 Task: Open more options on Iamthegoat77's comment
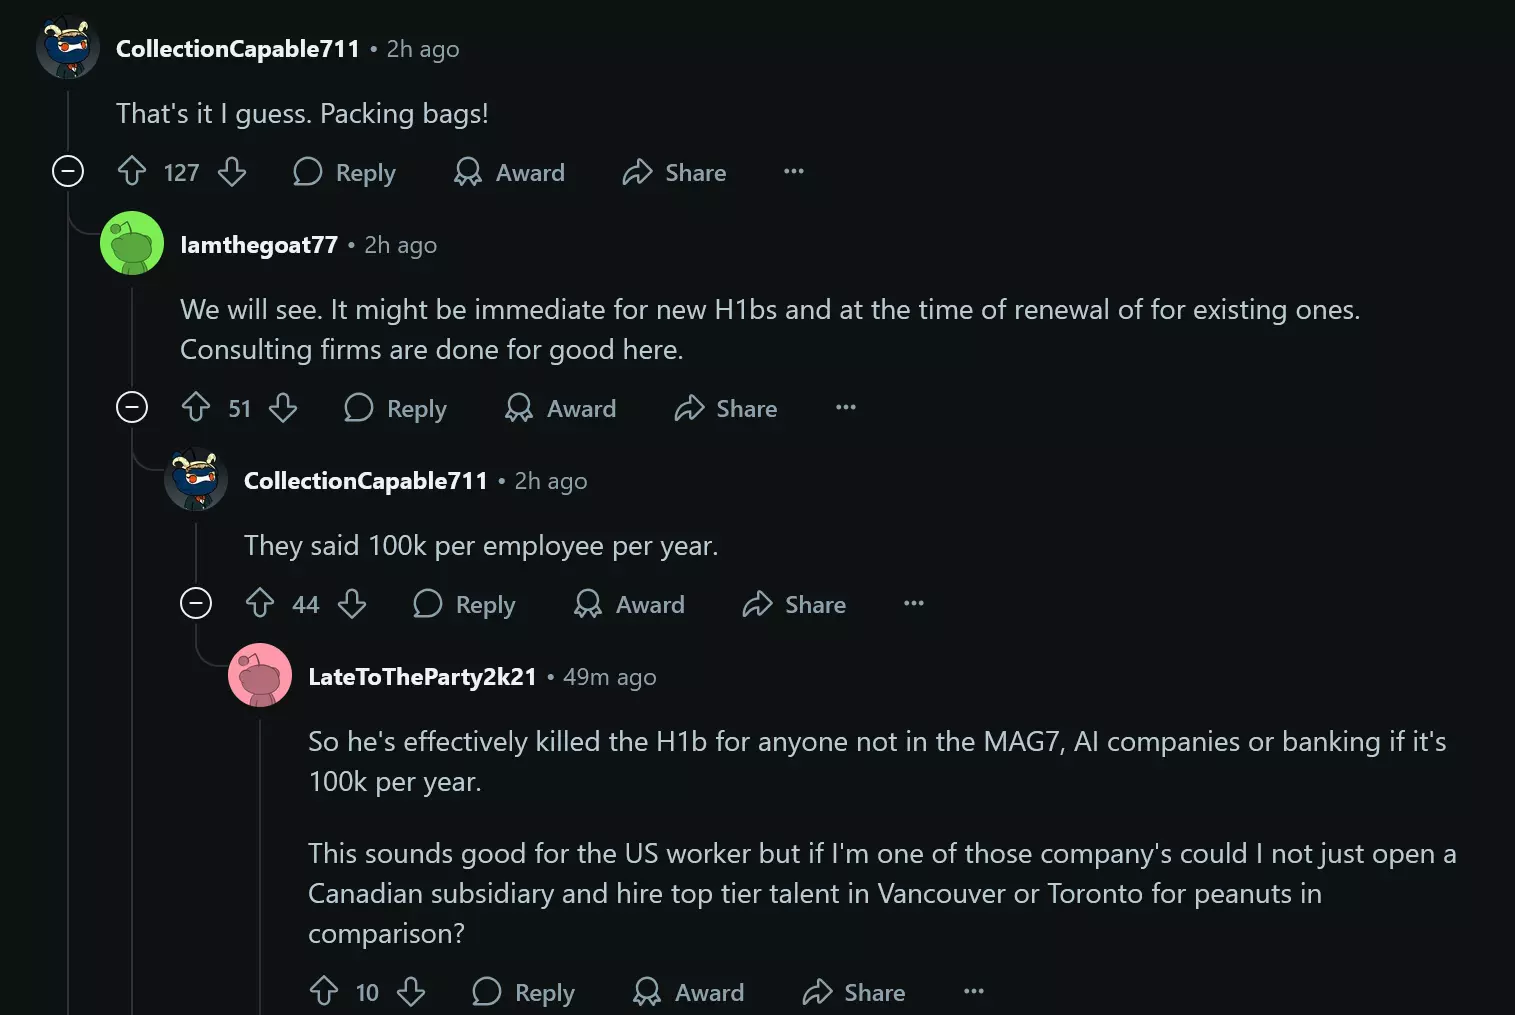coord(846,408)
